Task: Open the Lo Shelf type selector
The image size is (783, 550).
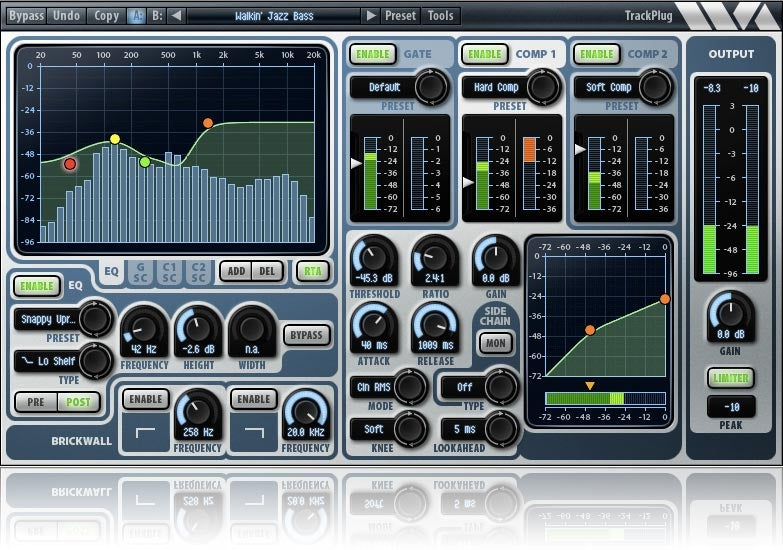Action: (x=48, y=361)
